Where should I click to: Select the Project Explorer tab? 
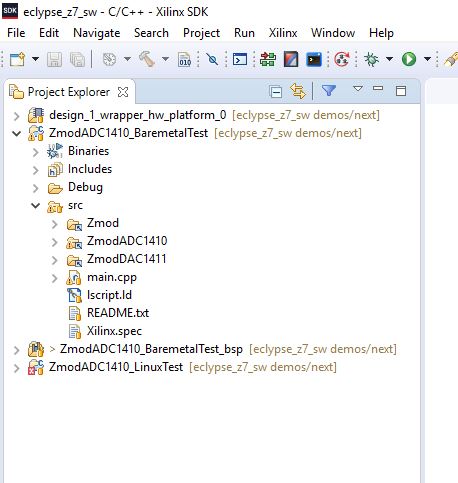69,92
